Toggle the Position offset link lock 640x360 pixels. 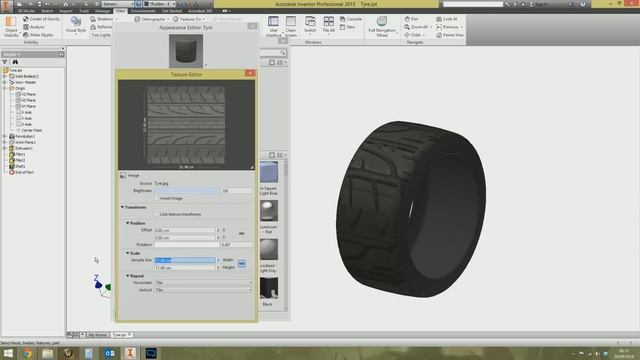242,233
